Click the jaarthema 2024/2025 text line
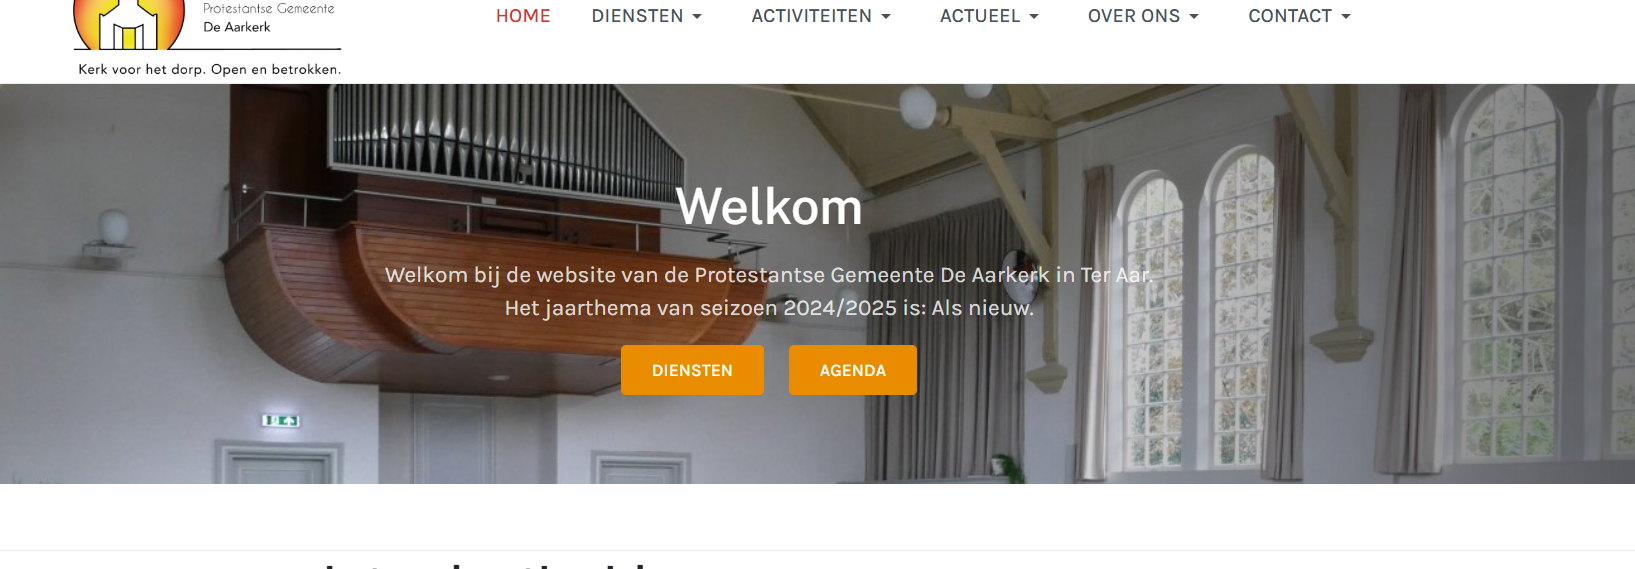1635x569 pixels. tap(769, 308)
